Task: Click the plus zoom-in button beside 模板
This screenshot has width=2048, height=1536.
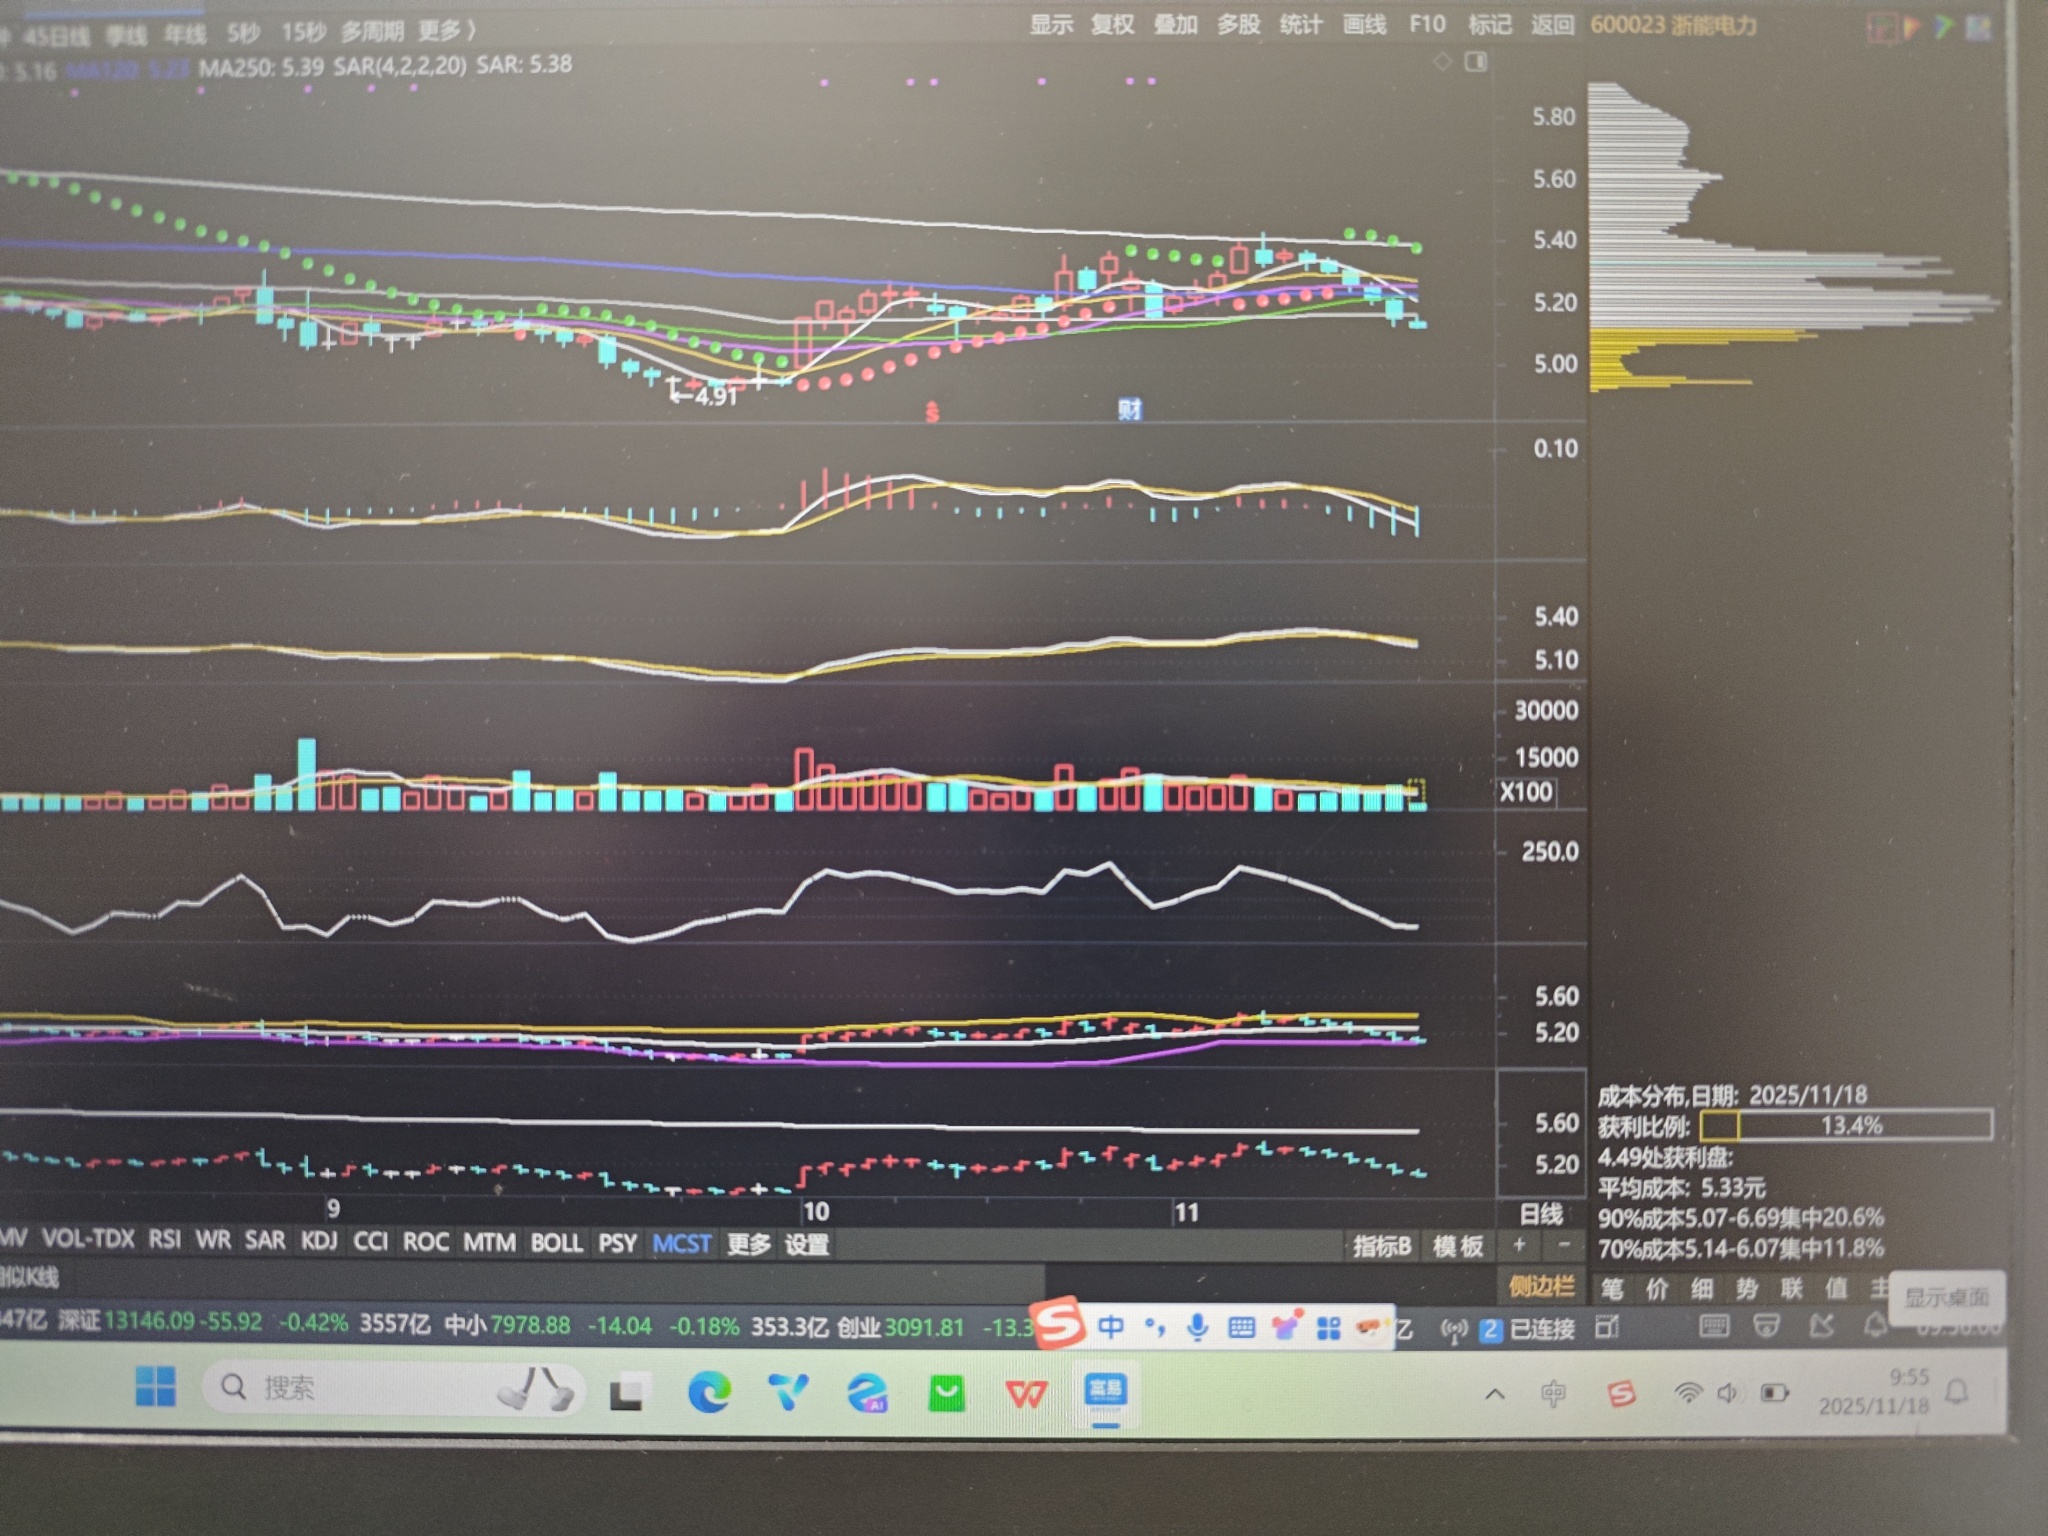Action: point(1519,1245)
